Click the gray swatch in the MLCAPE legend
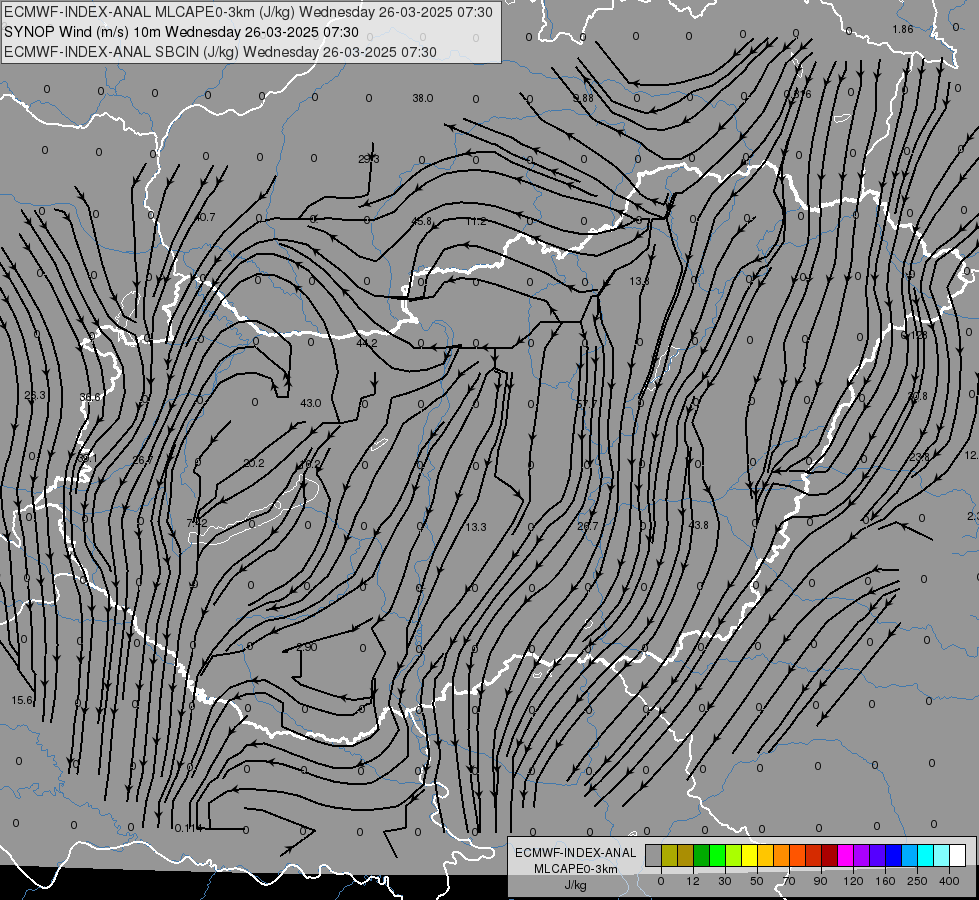Image resolution: width=979 pixels, height=900 pixels. (x=654, y=855)
